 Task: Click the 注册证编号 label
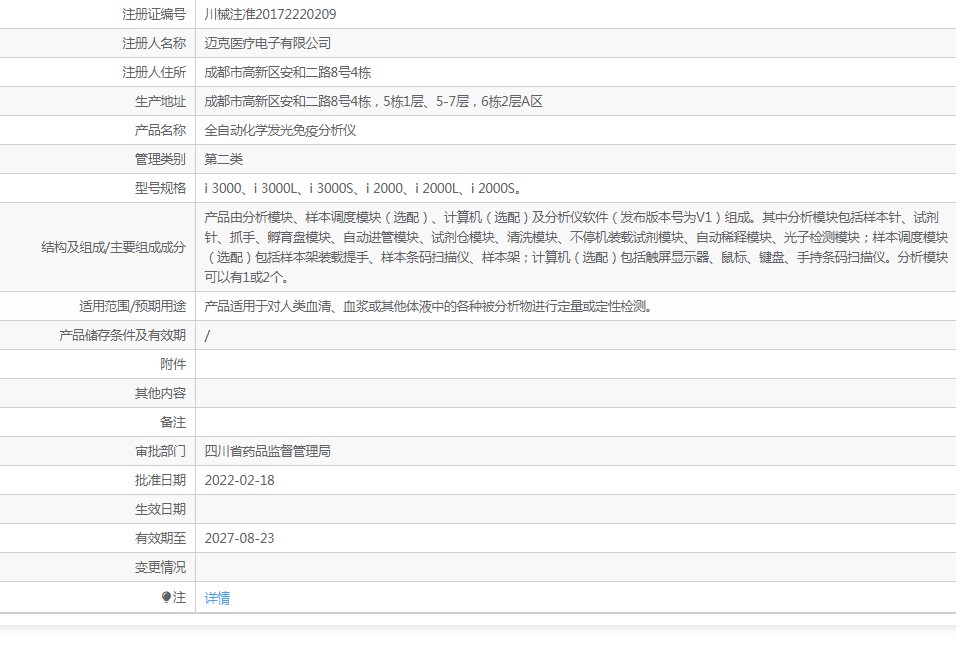click(x=154, y=14)
